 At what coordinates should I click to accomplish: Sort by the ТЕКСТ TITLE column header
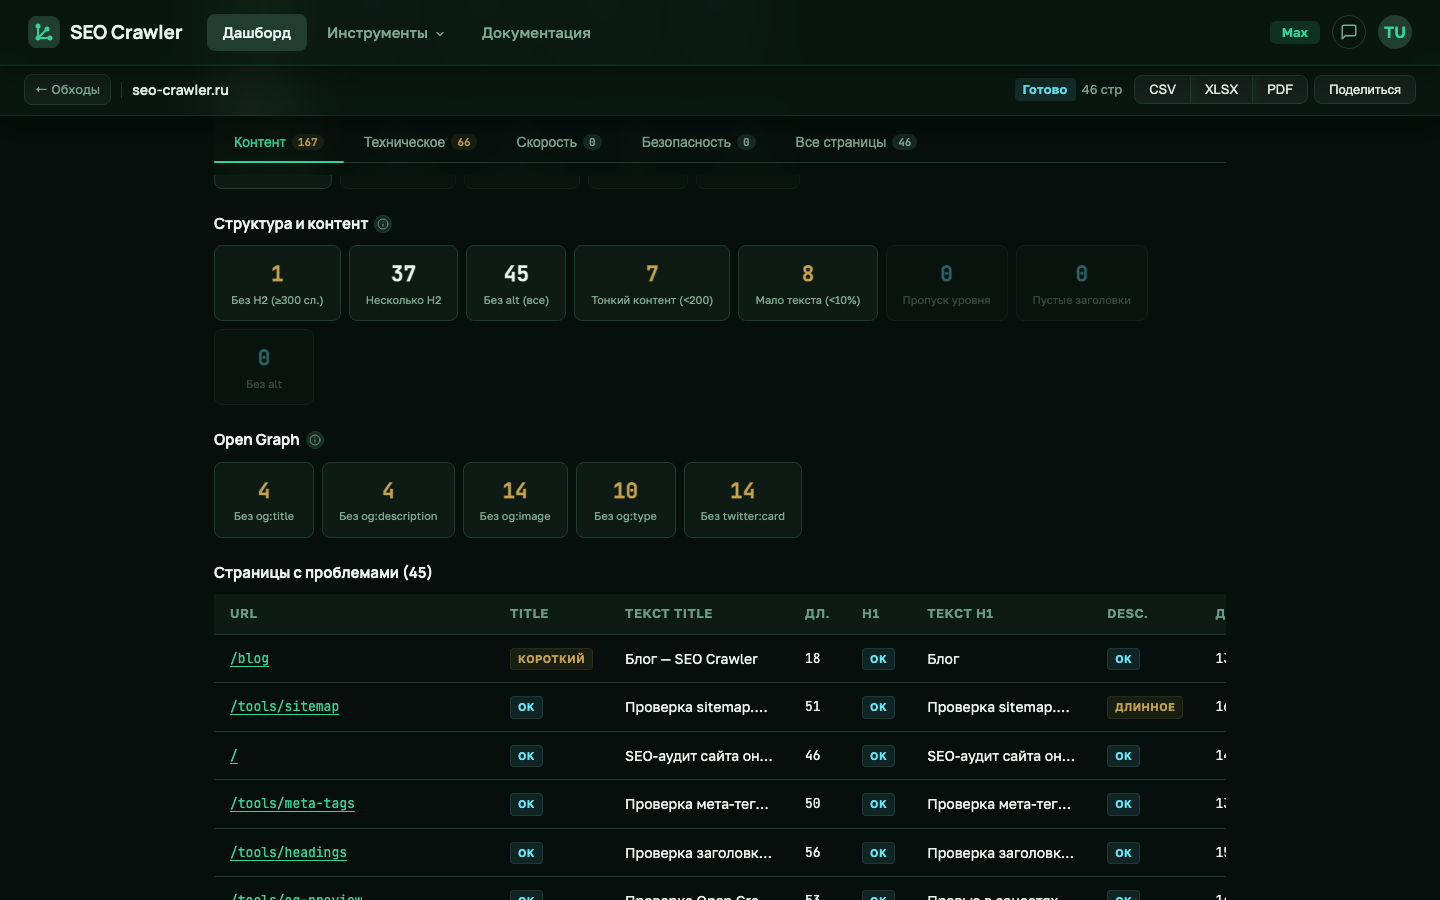click(x=669, y=614)
